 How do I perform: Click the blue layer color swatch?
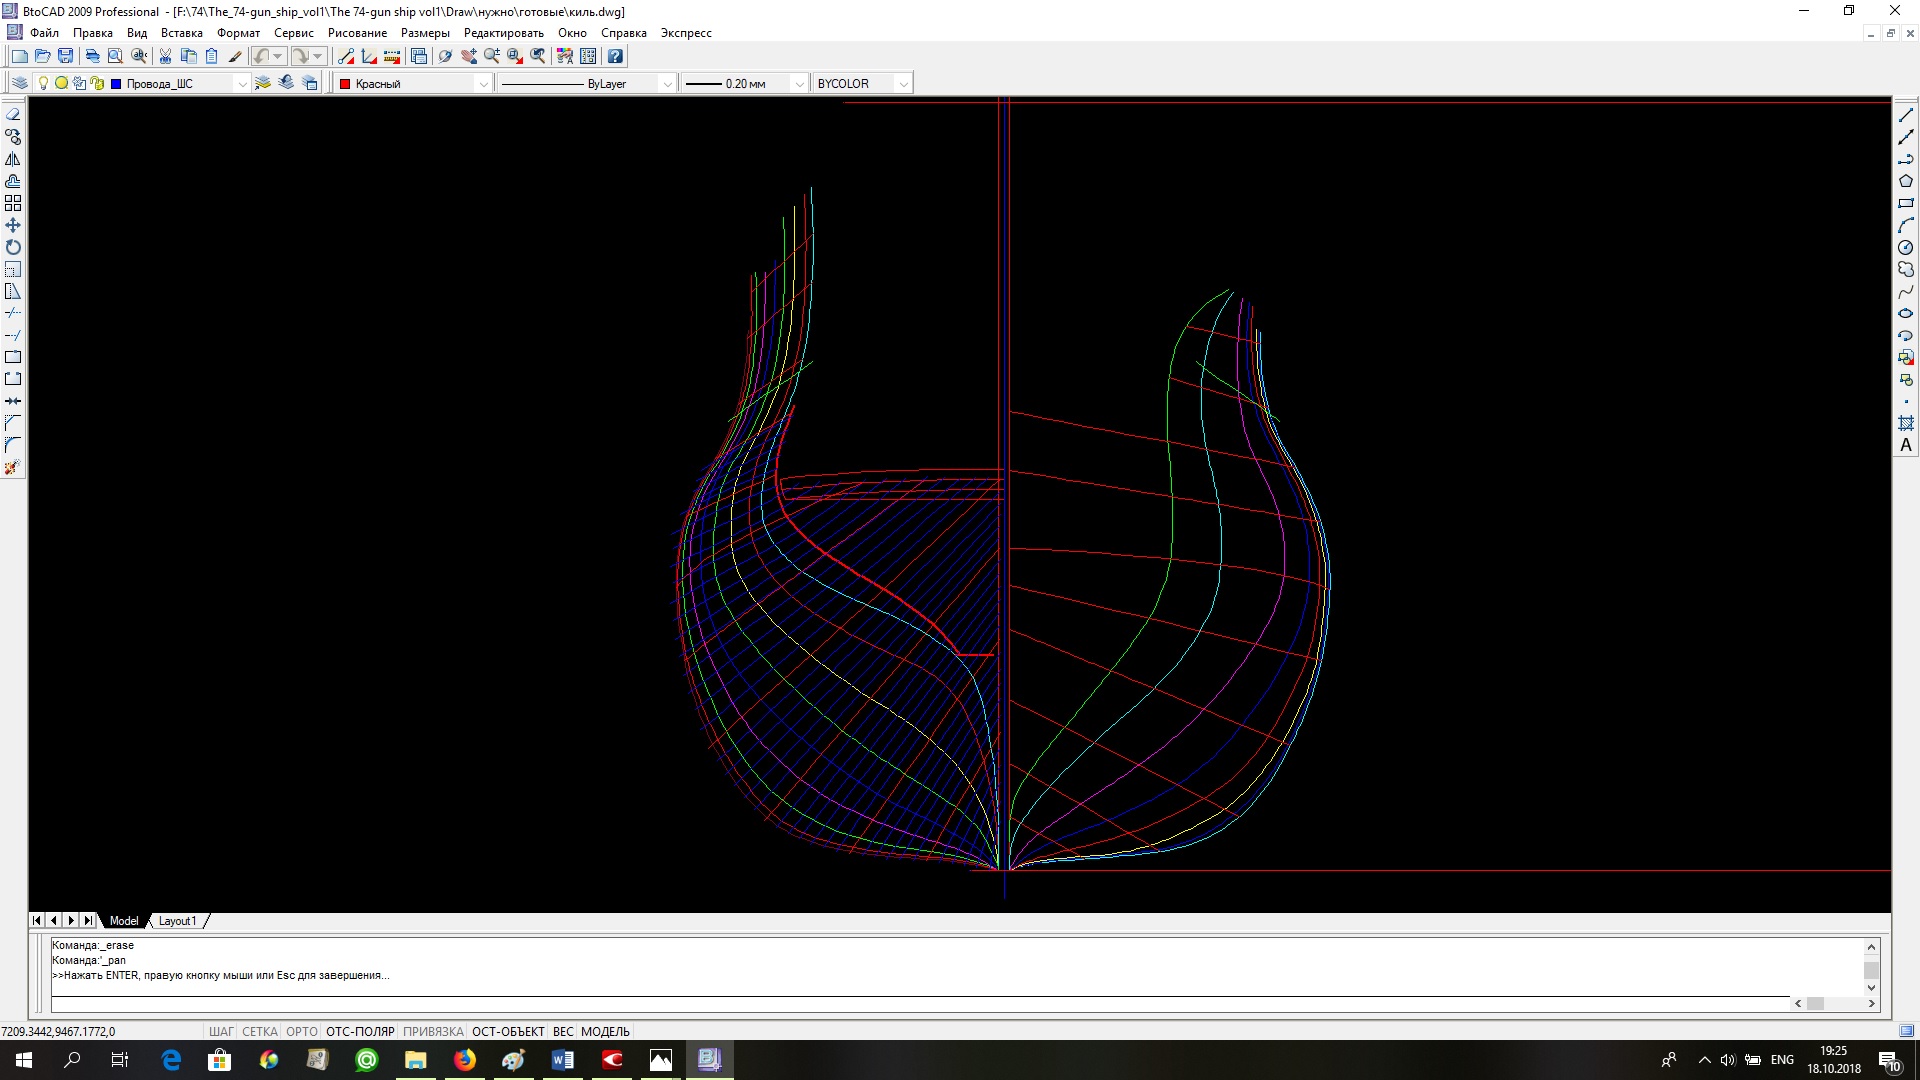(x=116, y=84)
